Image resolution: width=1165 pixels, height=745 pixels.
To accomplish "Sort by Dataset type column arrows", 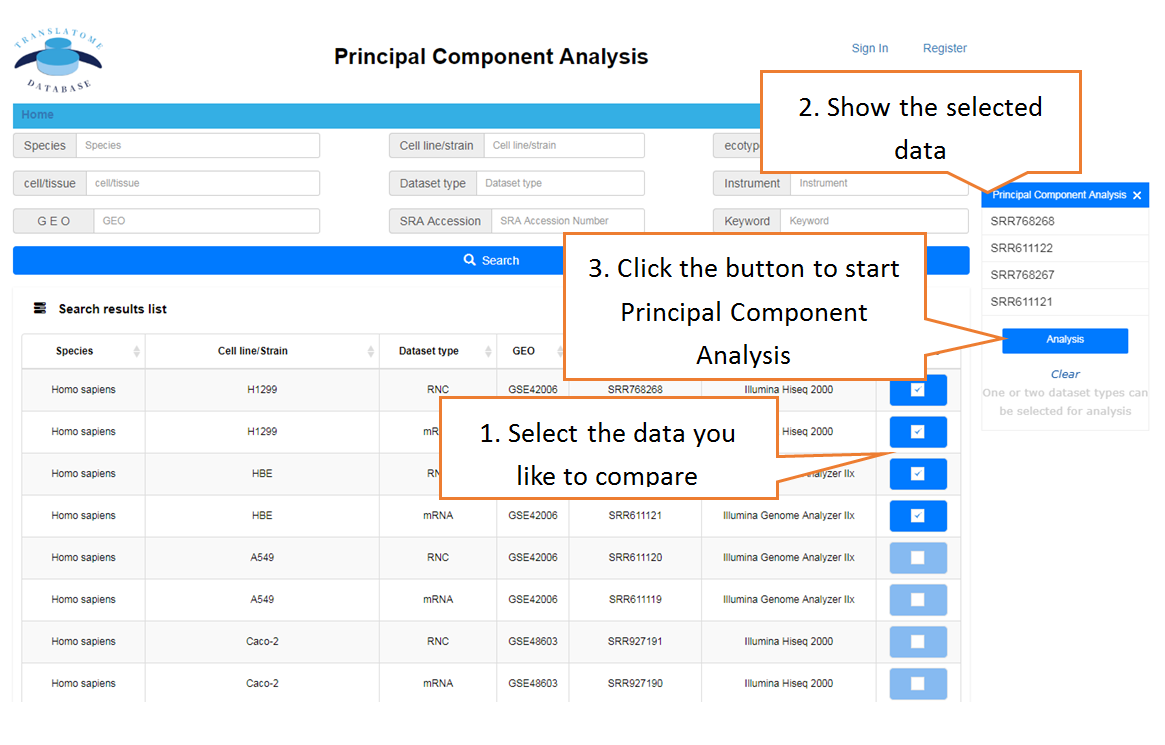I will click(488, 351).
